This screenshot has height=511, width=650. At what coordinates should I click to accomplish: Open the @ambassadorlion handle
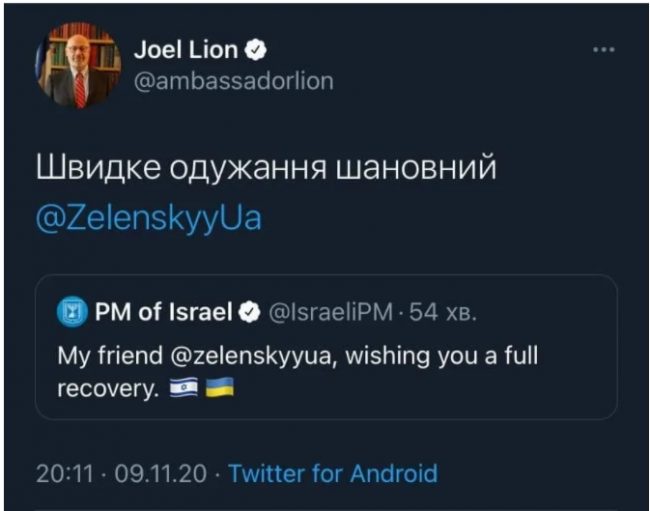coord(233,81)
